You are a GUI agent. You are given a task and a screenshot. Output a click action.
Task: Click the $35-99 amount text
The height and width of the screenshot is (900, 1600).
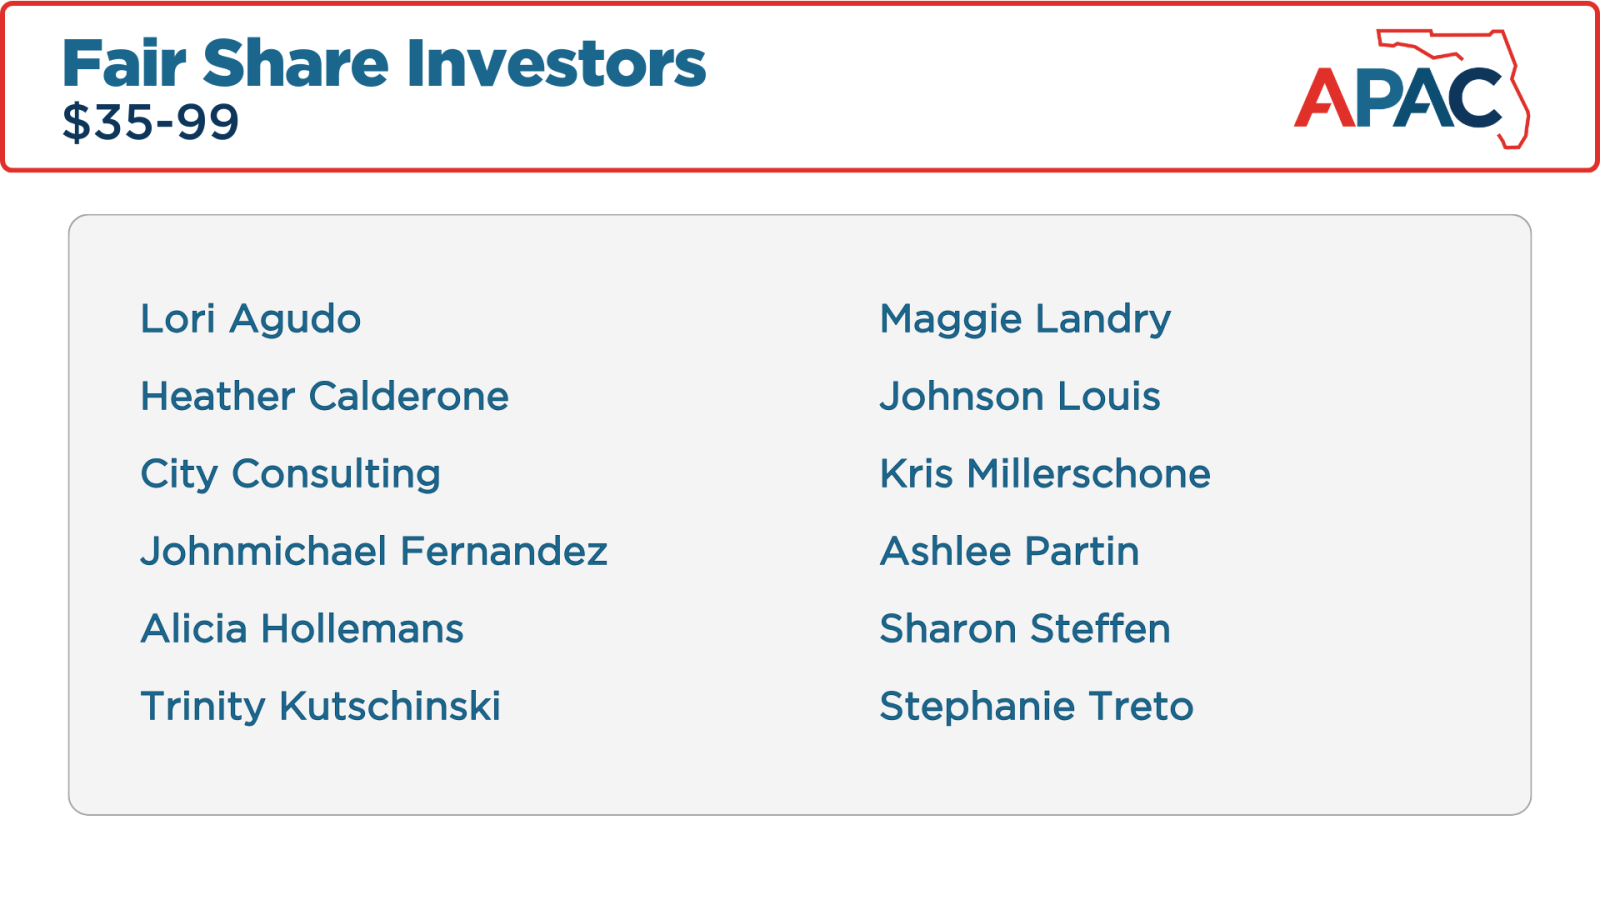[x=151, y=123]
